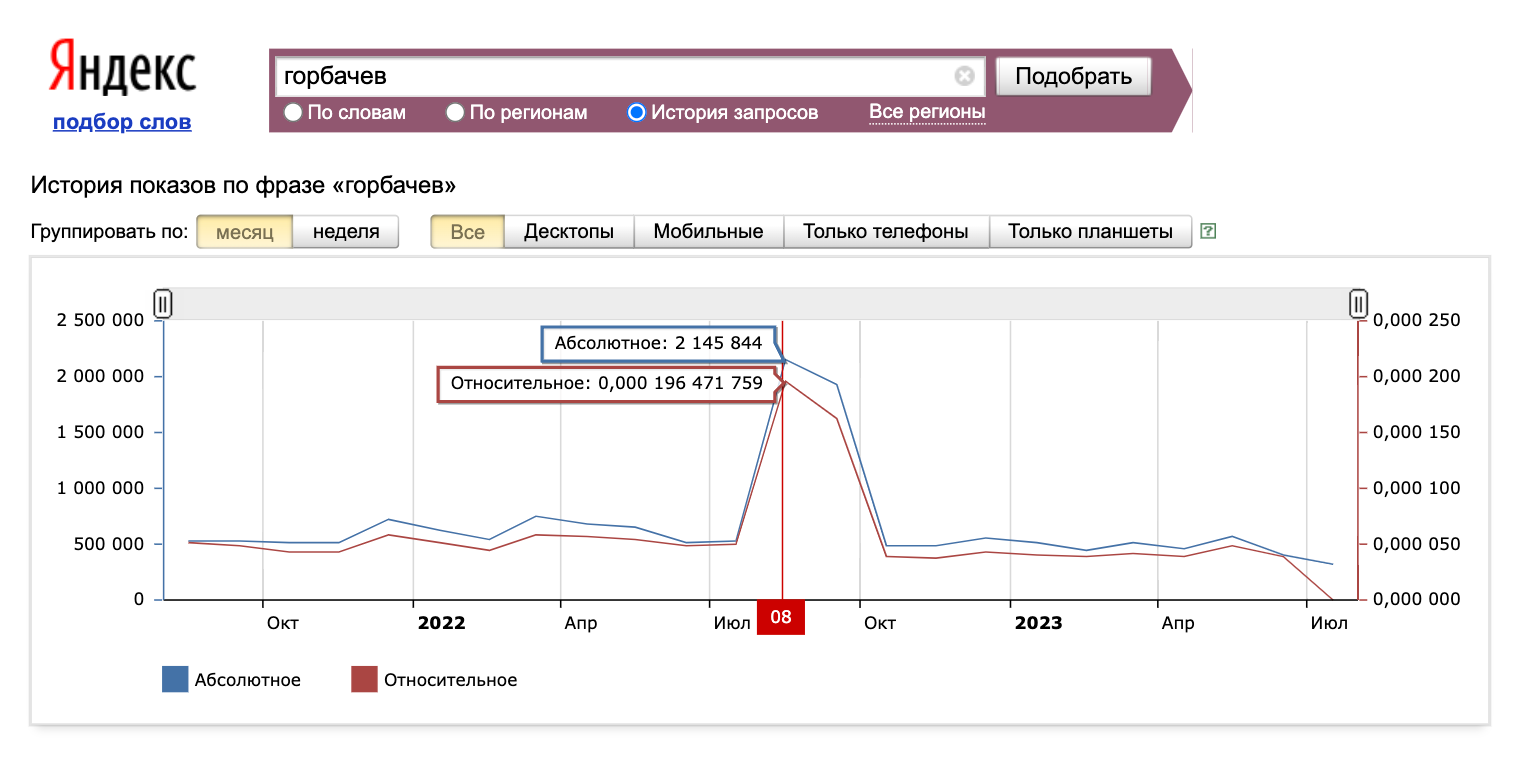Click the Абсолютное legend label
The image size is (1520, 768).
(248, 680)
